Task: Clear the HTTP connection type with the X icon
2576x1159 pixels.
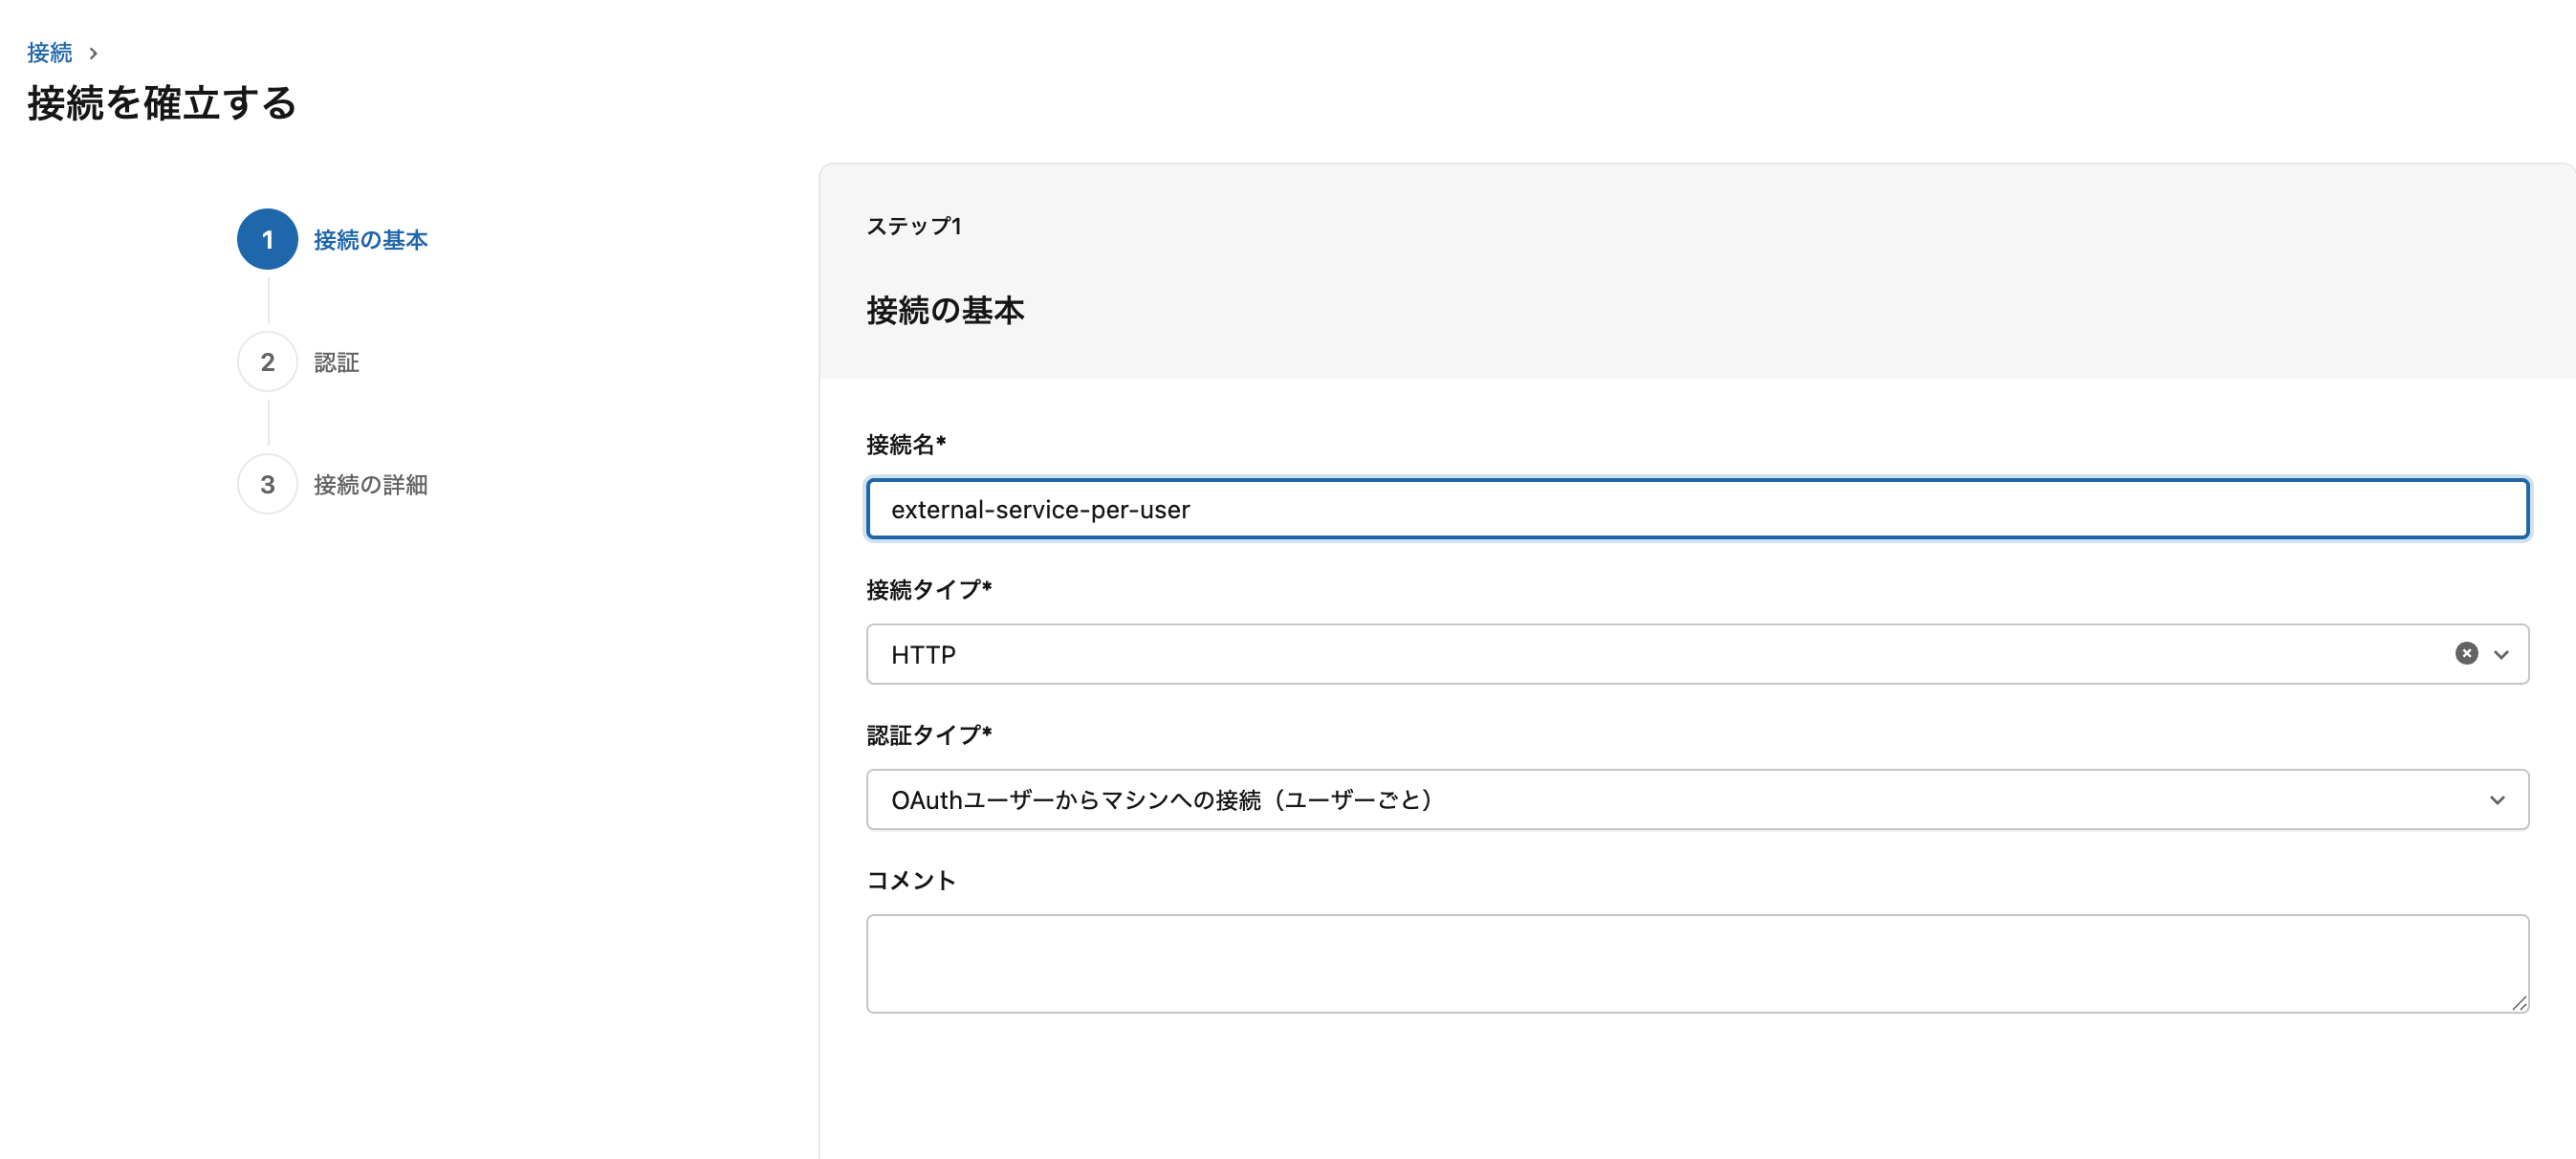Action: click(2467, 653)
